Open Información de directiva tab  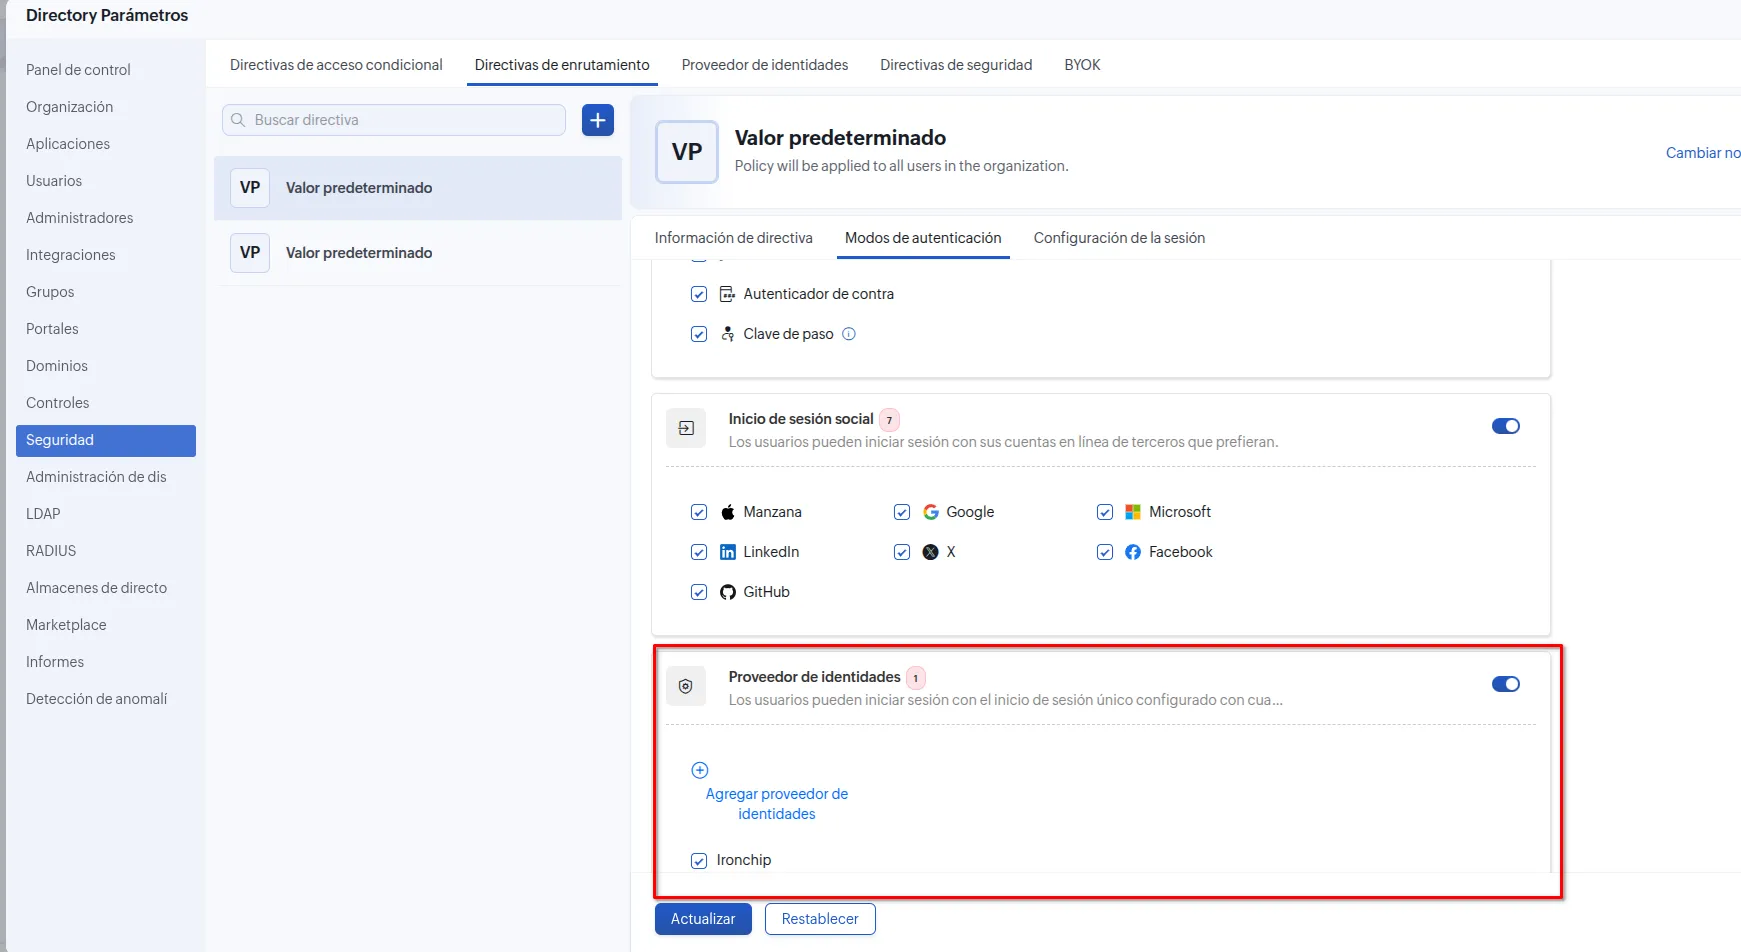point(734,238)
